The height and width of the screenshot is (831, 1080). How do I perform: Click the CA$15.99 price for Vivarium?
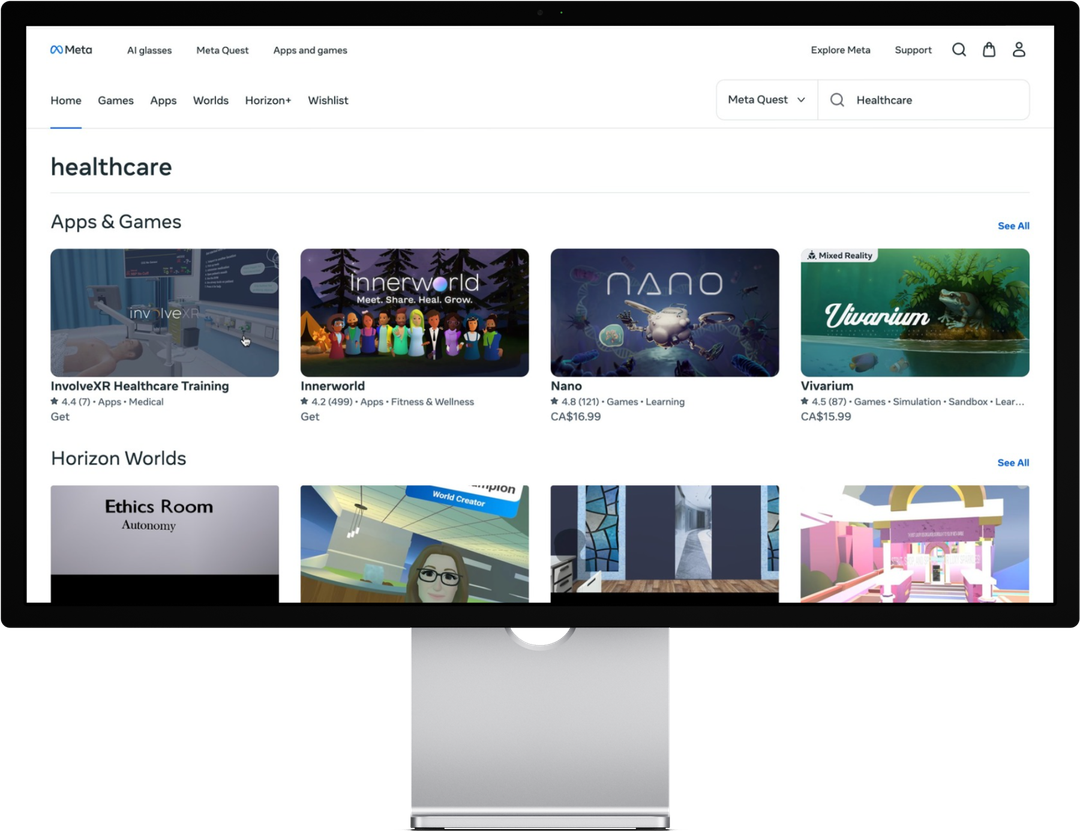click(826, 417)
